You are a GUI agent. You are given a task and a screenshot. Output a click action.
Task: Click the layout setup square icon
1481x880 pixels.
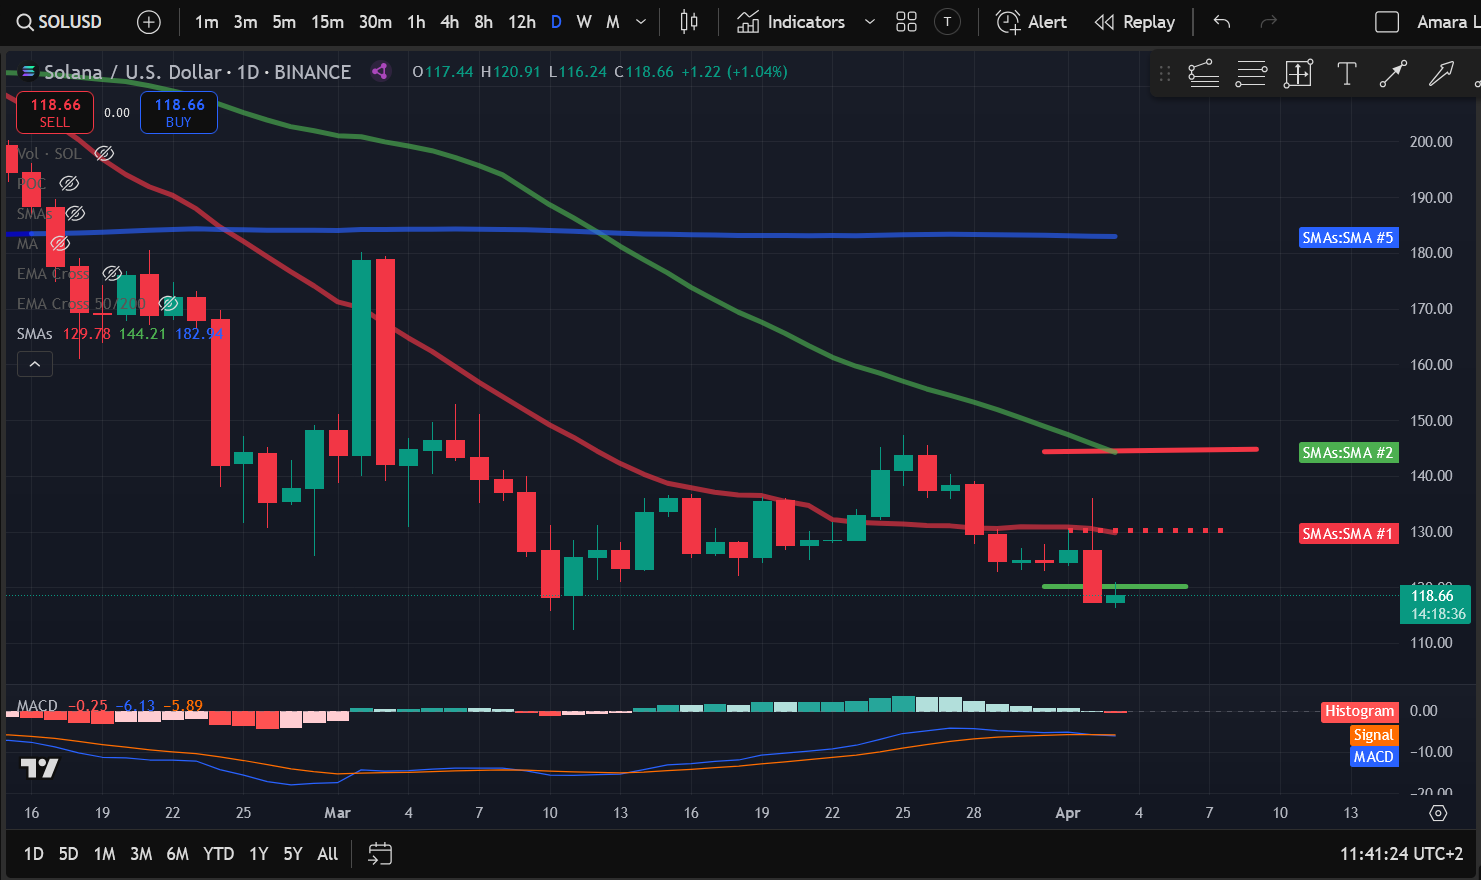click(1387, 22)
